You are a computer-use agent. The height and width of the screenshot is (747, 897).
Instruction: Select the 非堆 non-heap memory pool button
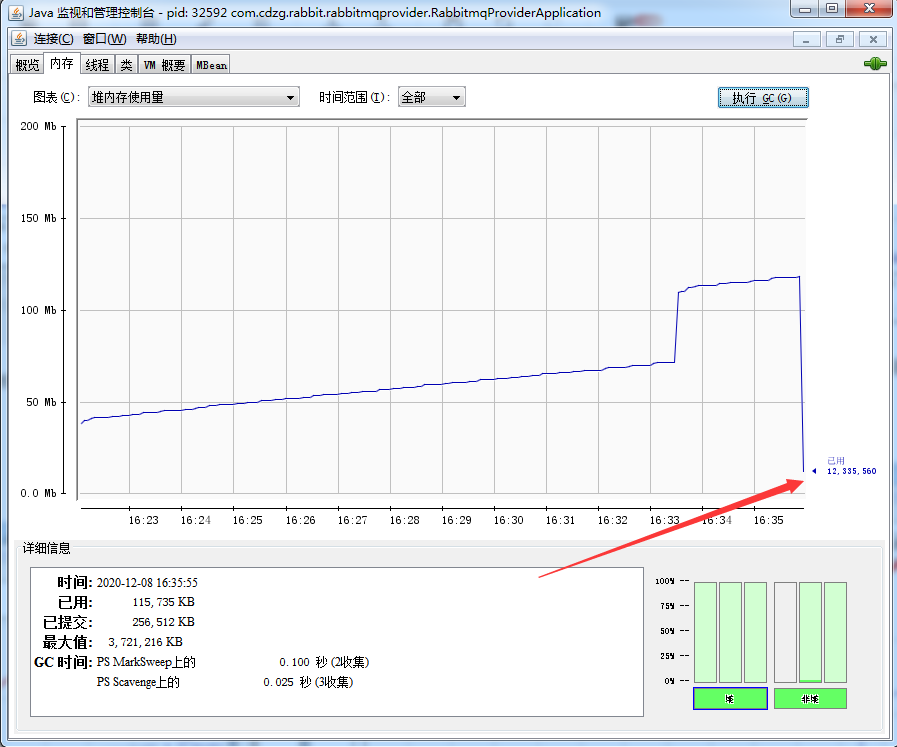[x=810, y=698]
